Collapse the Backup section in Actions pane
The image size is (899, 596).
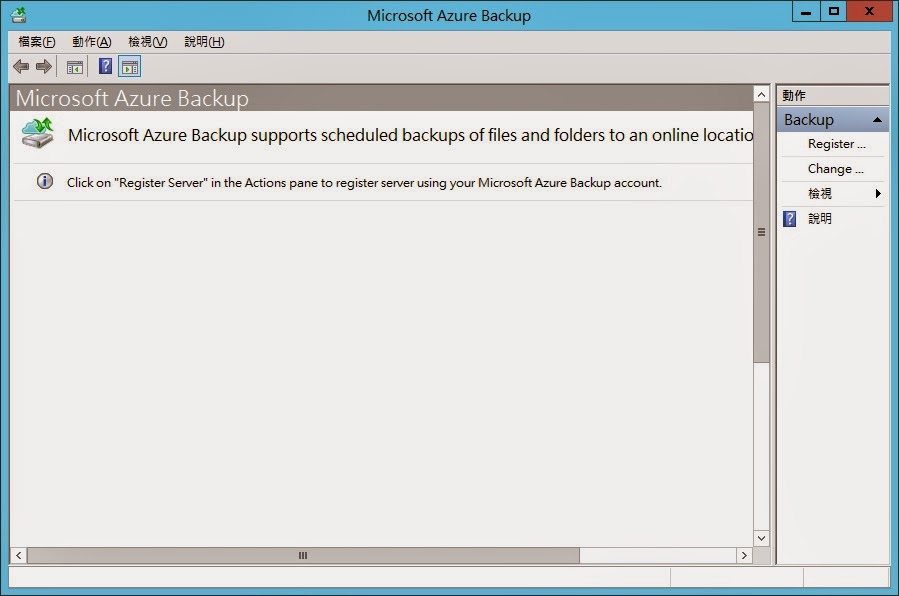pos(877,120)
